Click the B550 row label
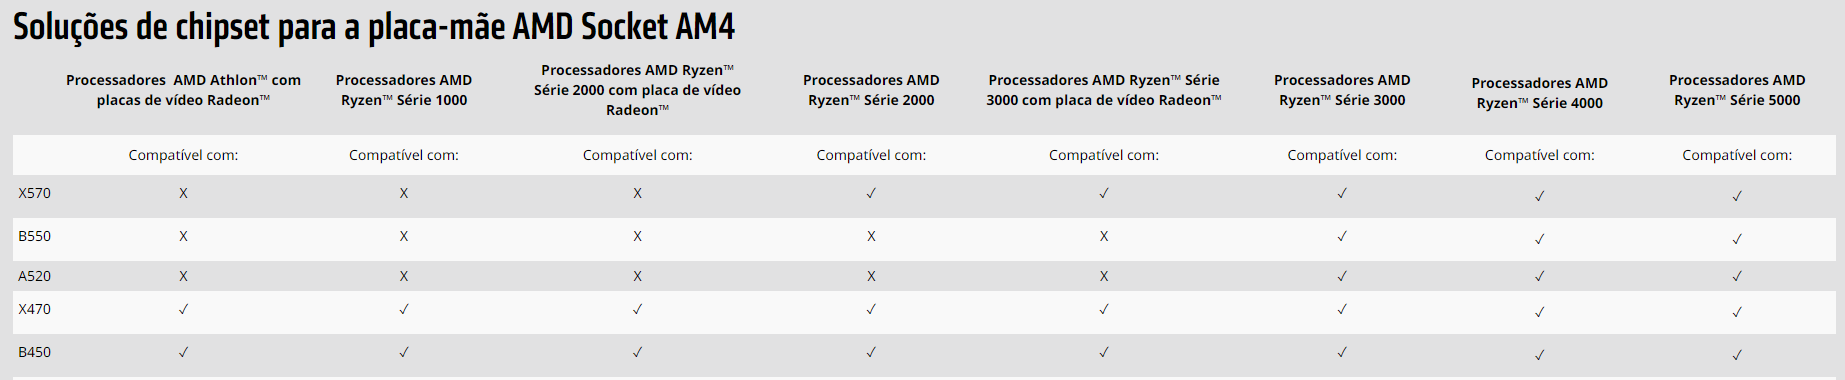This screenshot has width=1845, height=380. pos(34,236)
